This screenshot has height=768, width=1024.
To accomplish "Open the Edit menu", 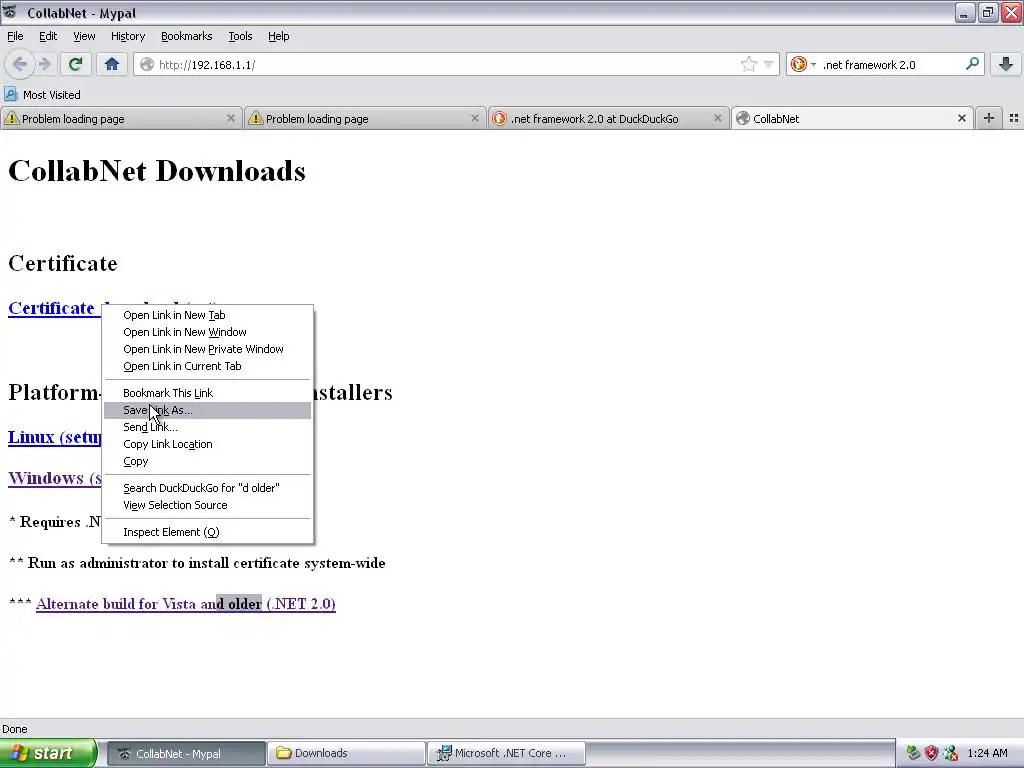I will tap(48, 36).
